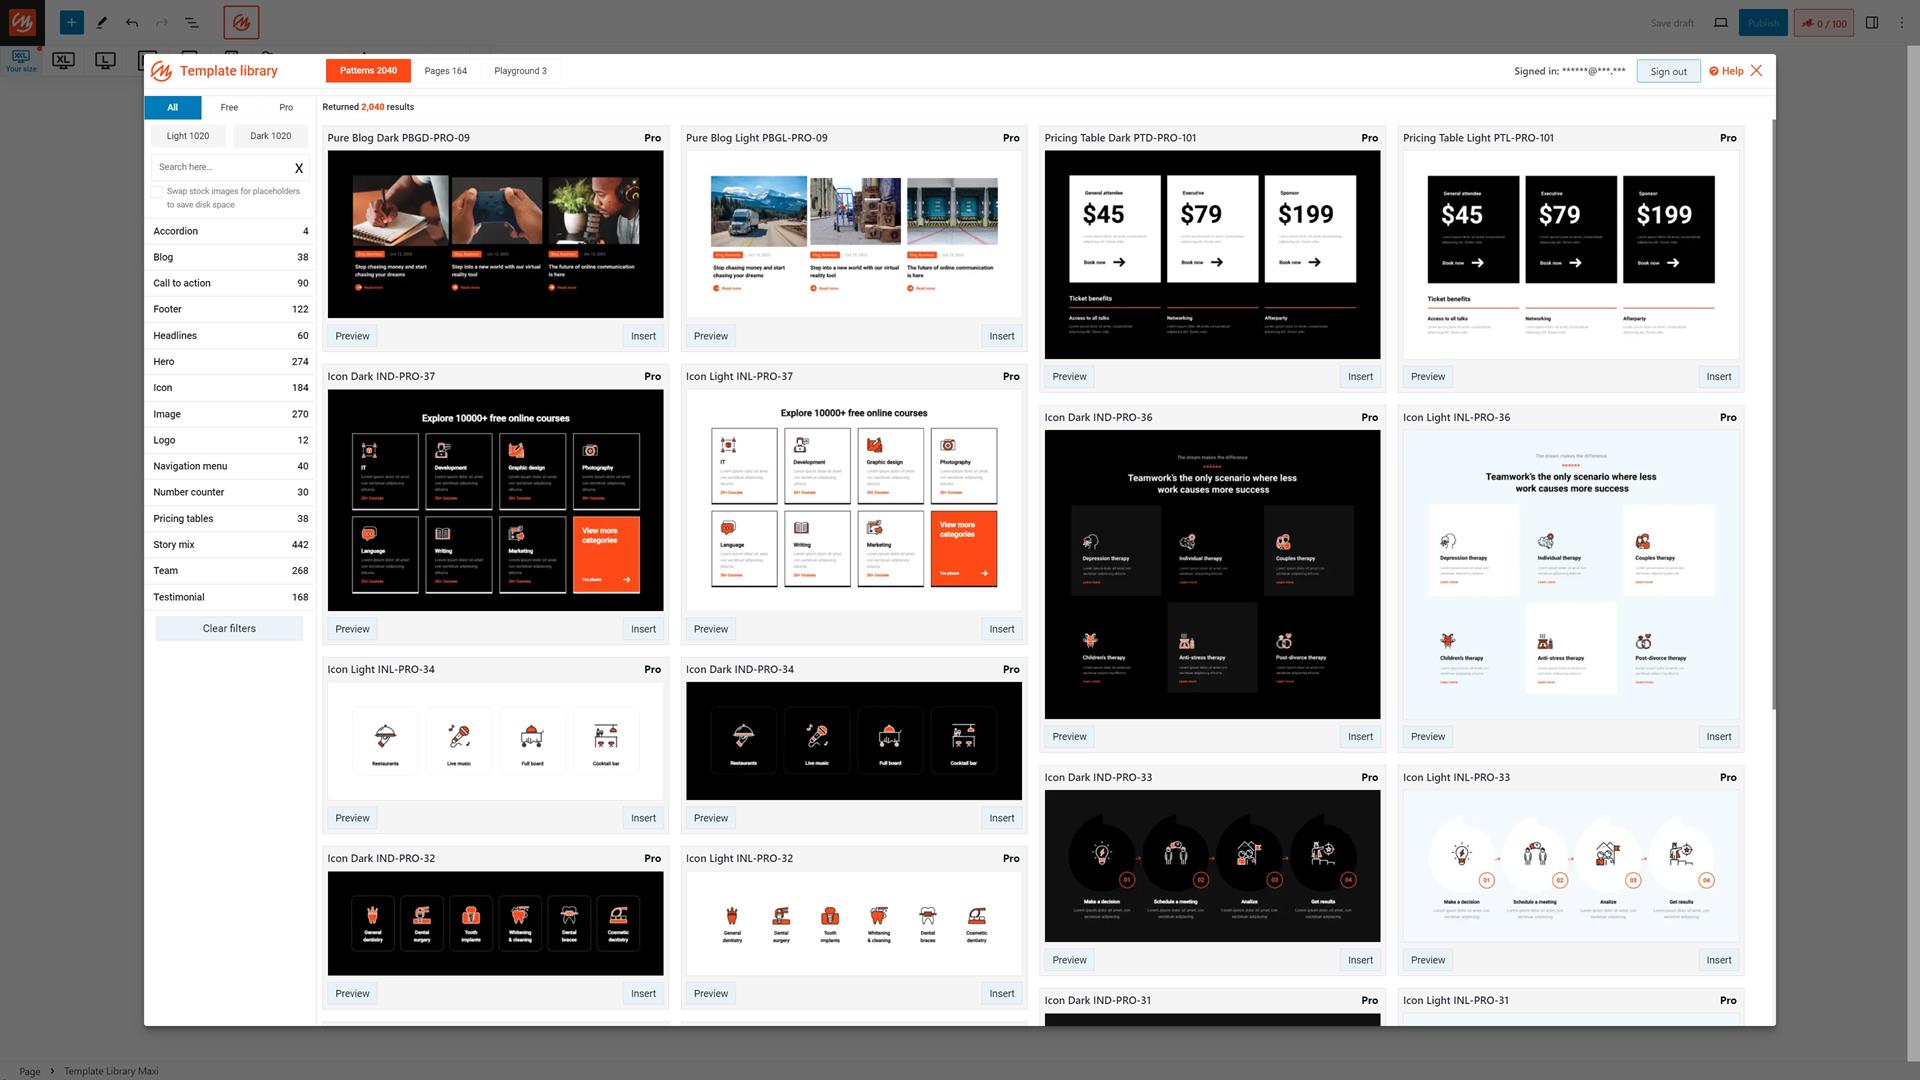Expand the Hero category in sidebar

pyautogui.click(x=164, y=361)
